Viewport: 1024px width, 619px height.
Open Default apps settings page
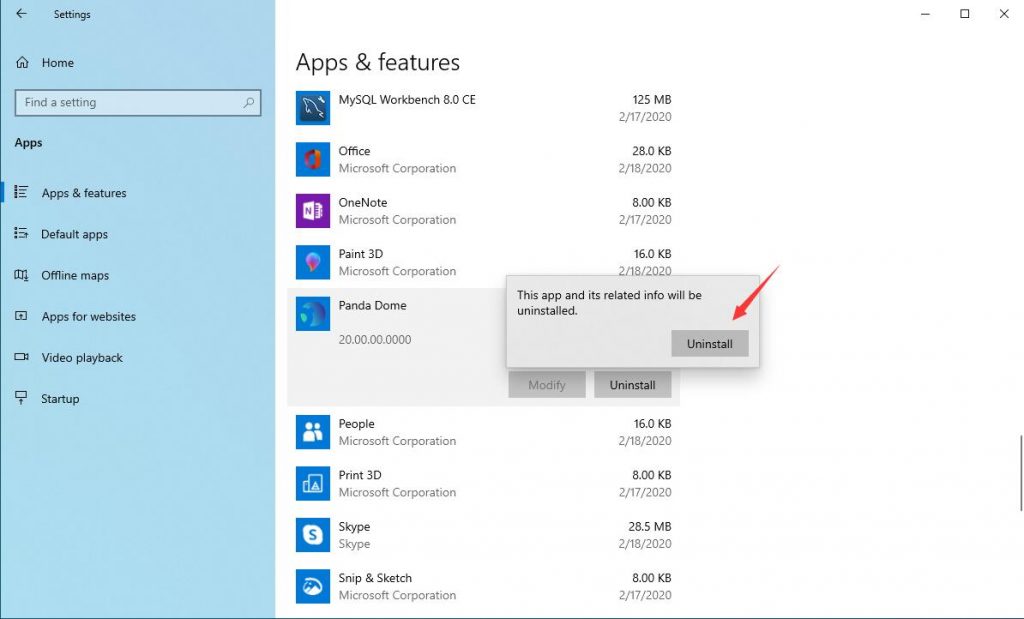74,234
